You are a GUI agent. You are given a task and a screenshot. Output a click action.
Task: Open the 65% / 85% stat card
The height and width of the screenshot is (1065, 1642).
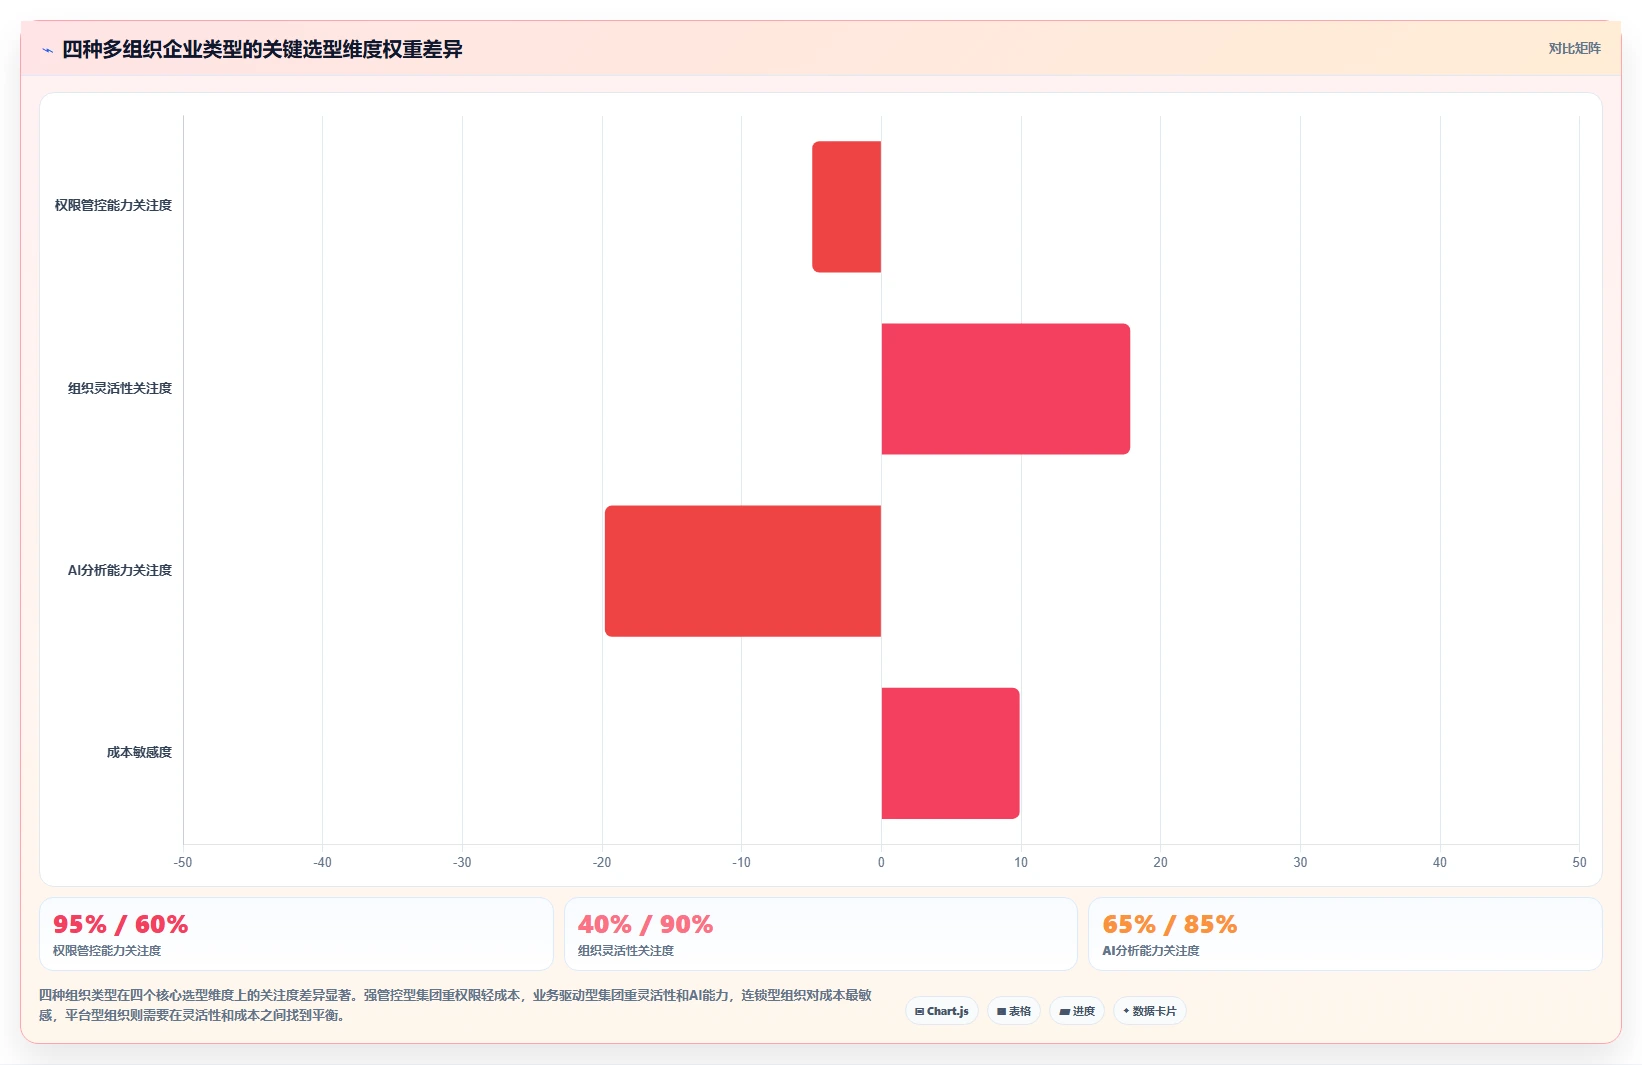[x=1345, y=934]
